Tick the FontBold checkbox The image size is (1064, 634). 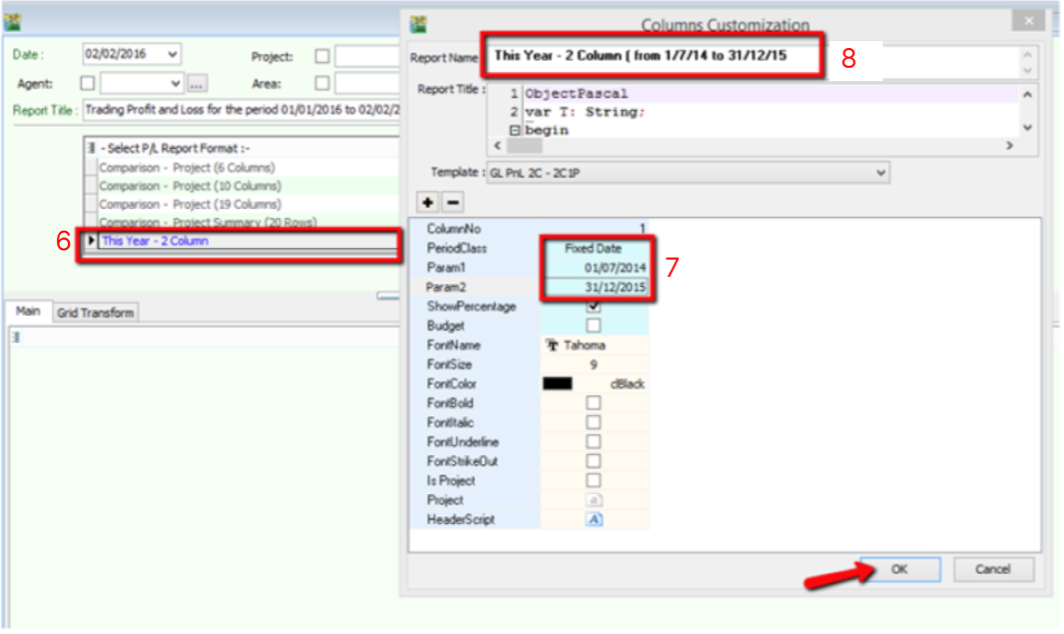[594, 403]
